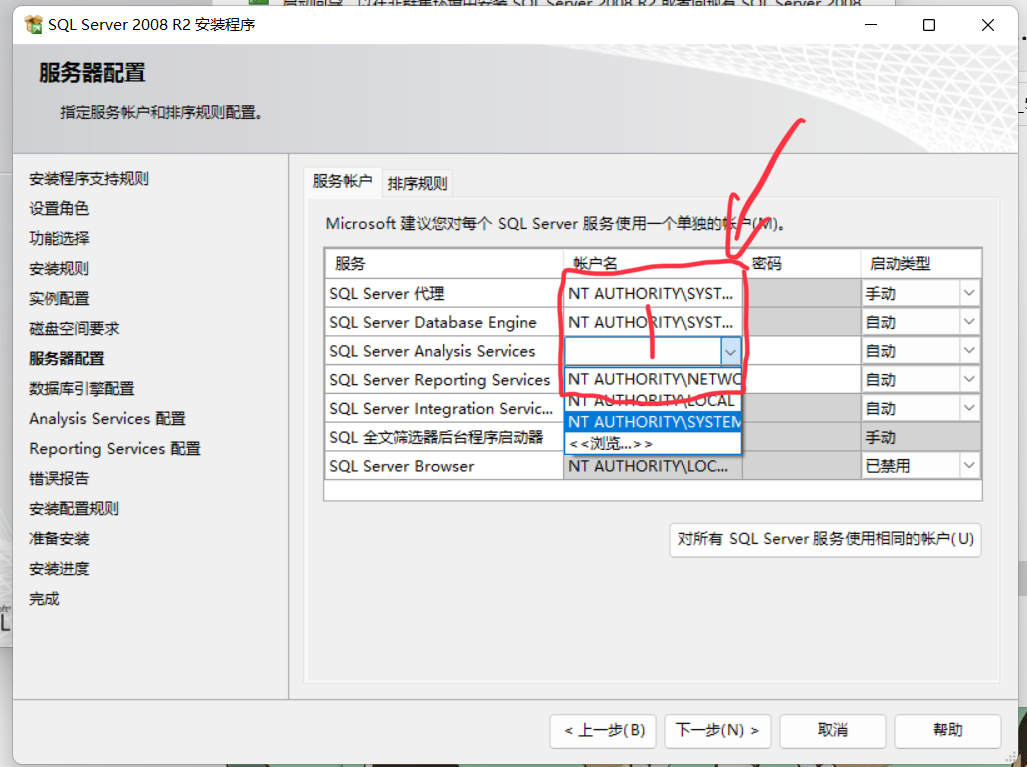Click 安装规则 step in sidebar
1027x767 pixels.
[59, 269]
